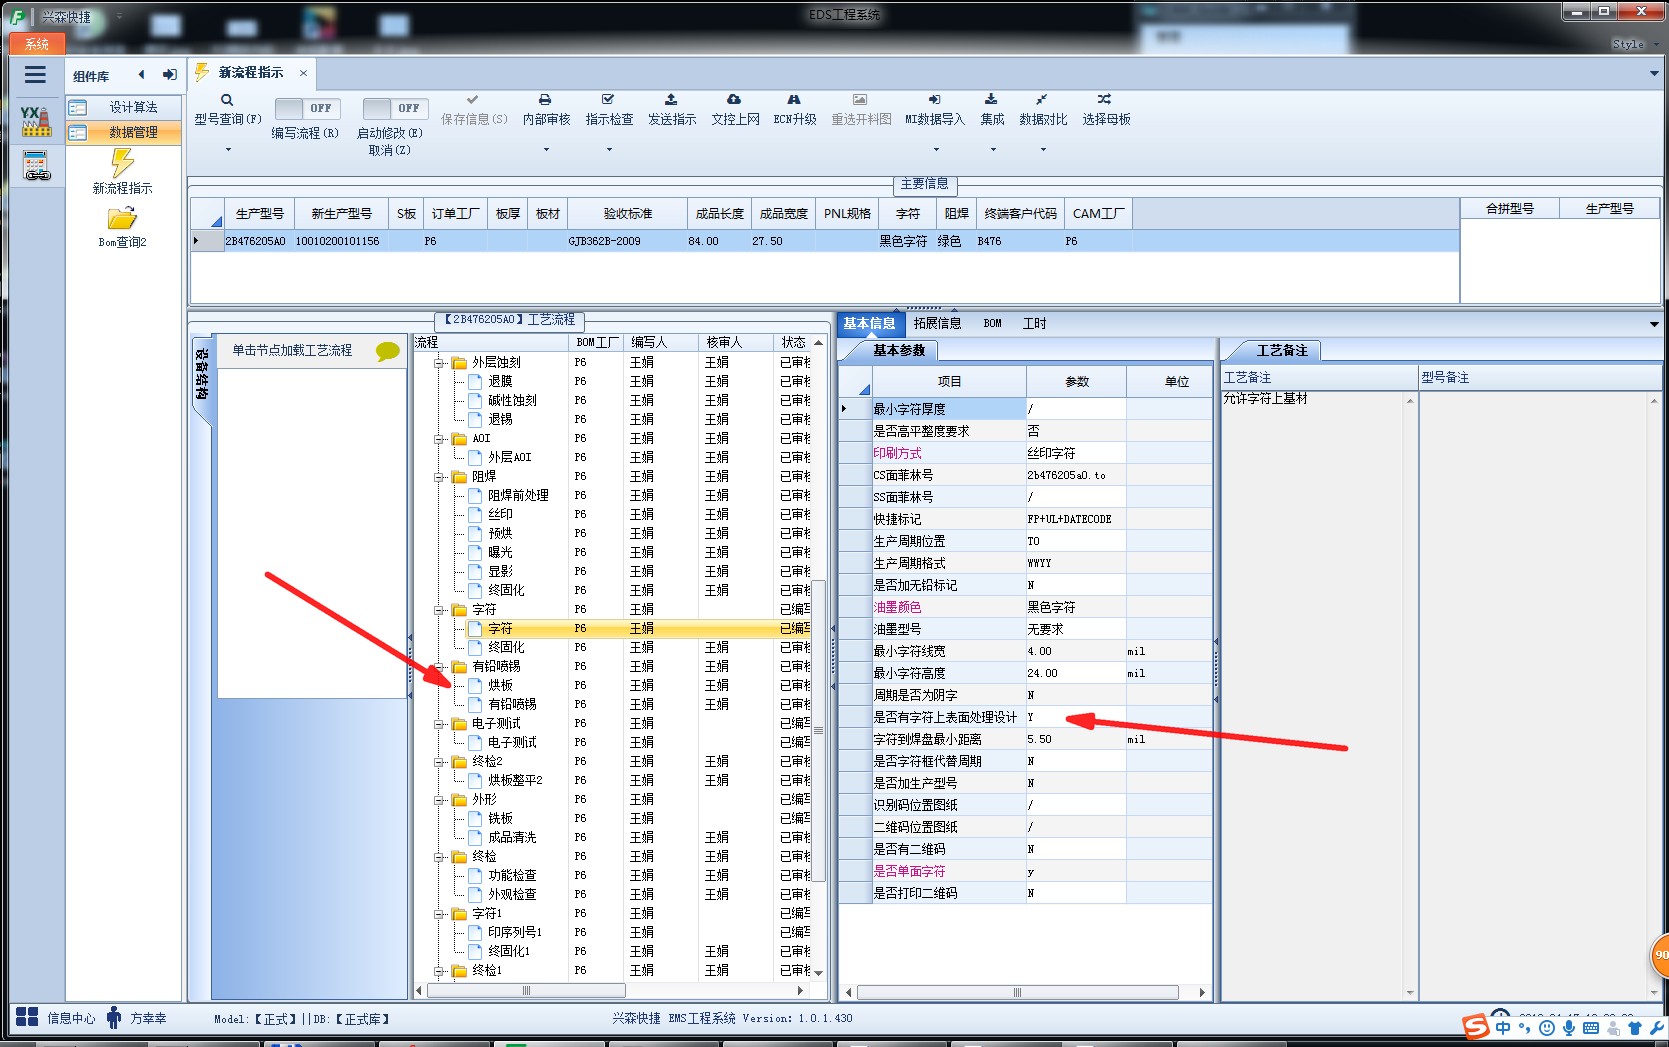Click the 生产型号 column header

click(259, 214)
